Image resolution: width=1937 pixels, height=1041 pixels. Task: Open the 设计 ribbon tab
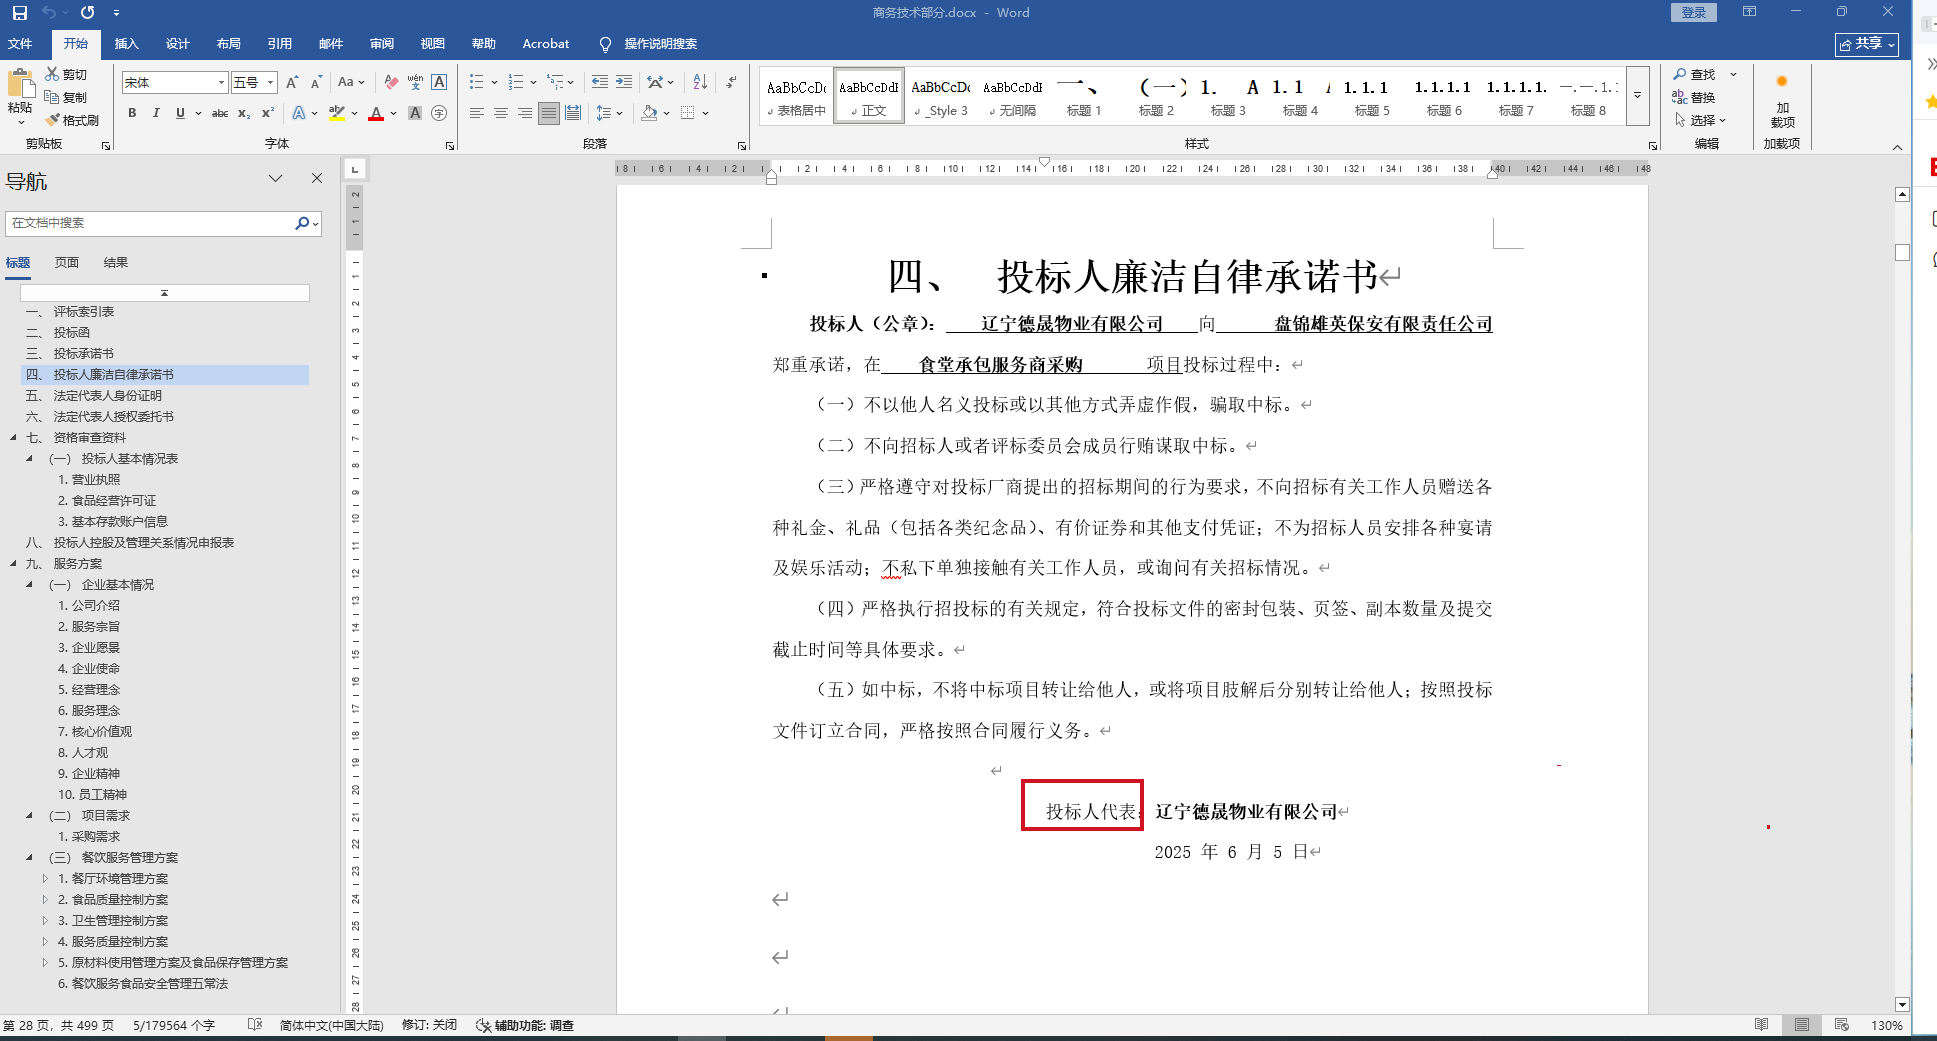177,43
